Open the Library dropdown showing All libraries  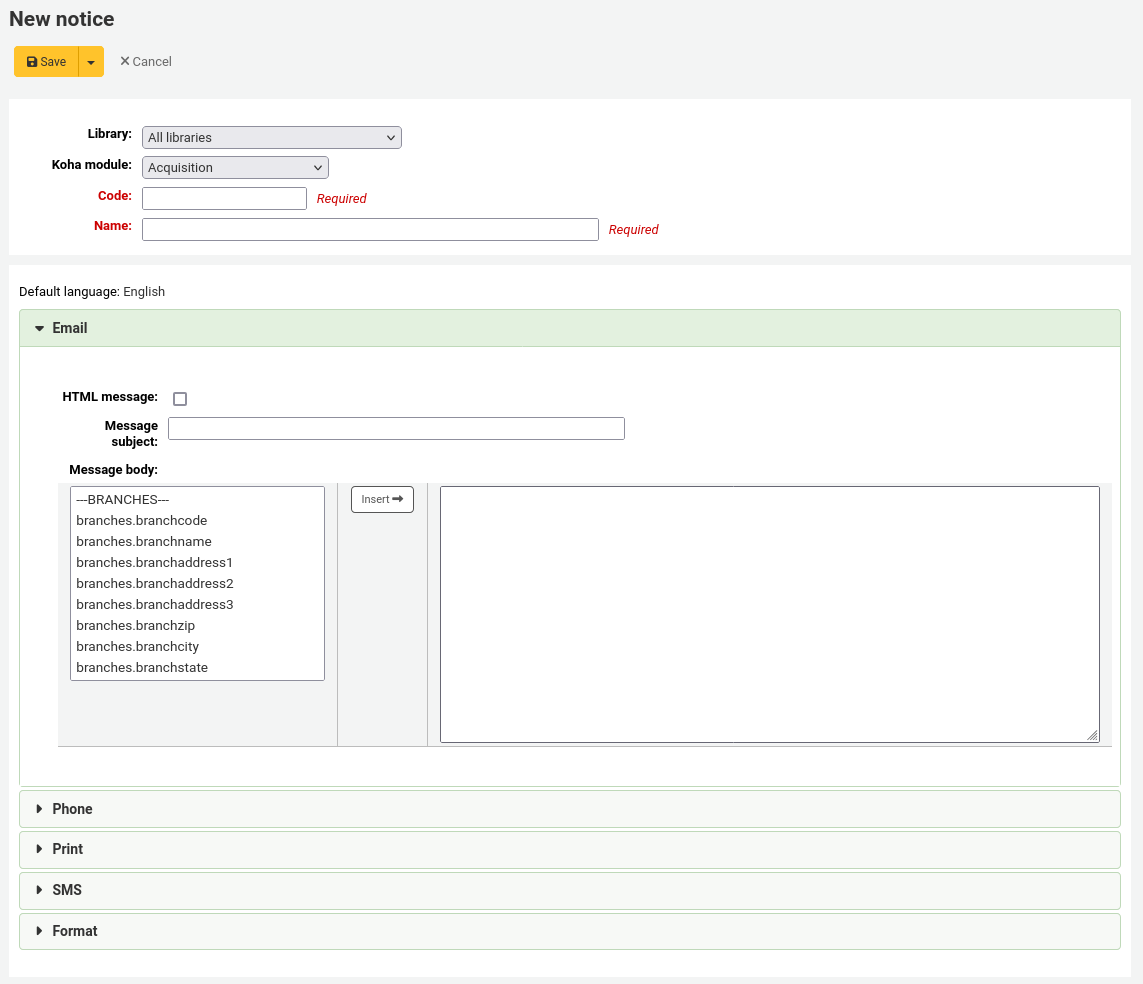[271, 137]
